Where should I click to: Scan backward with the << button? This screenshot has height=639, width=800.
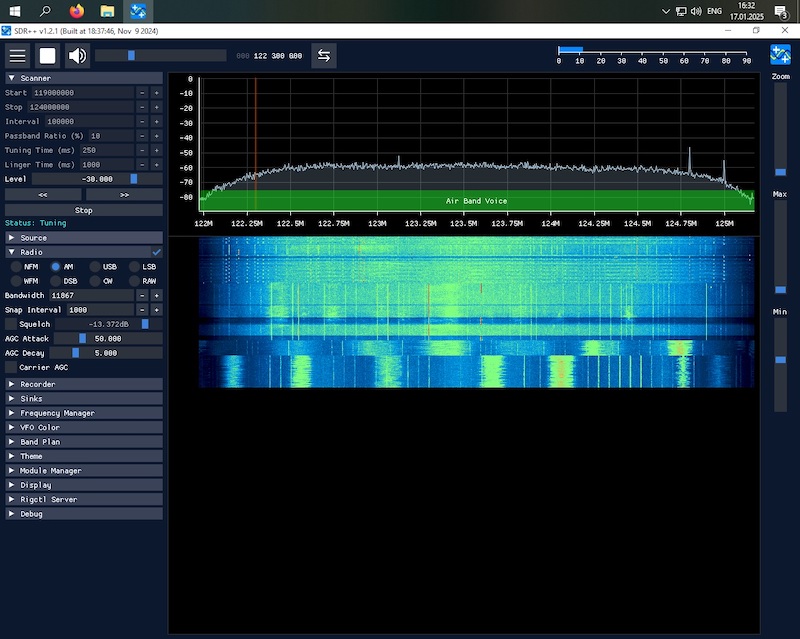tap(43, 195)
